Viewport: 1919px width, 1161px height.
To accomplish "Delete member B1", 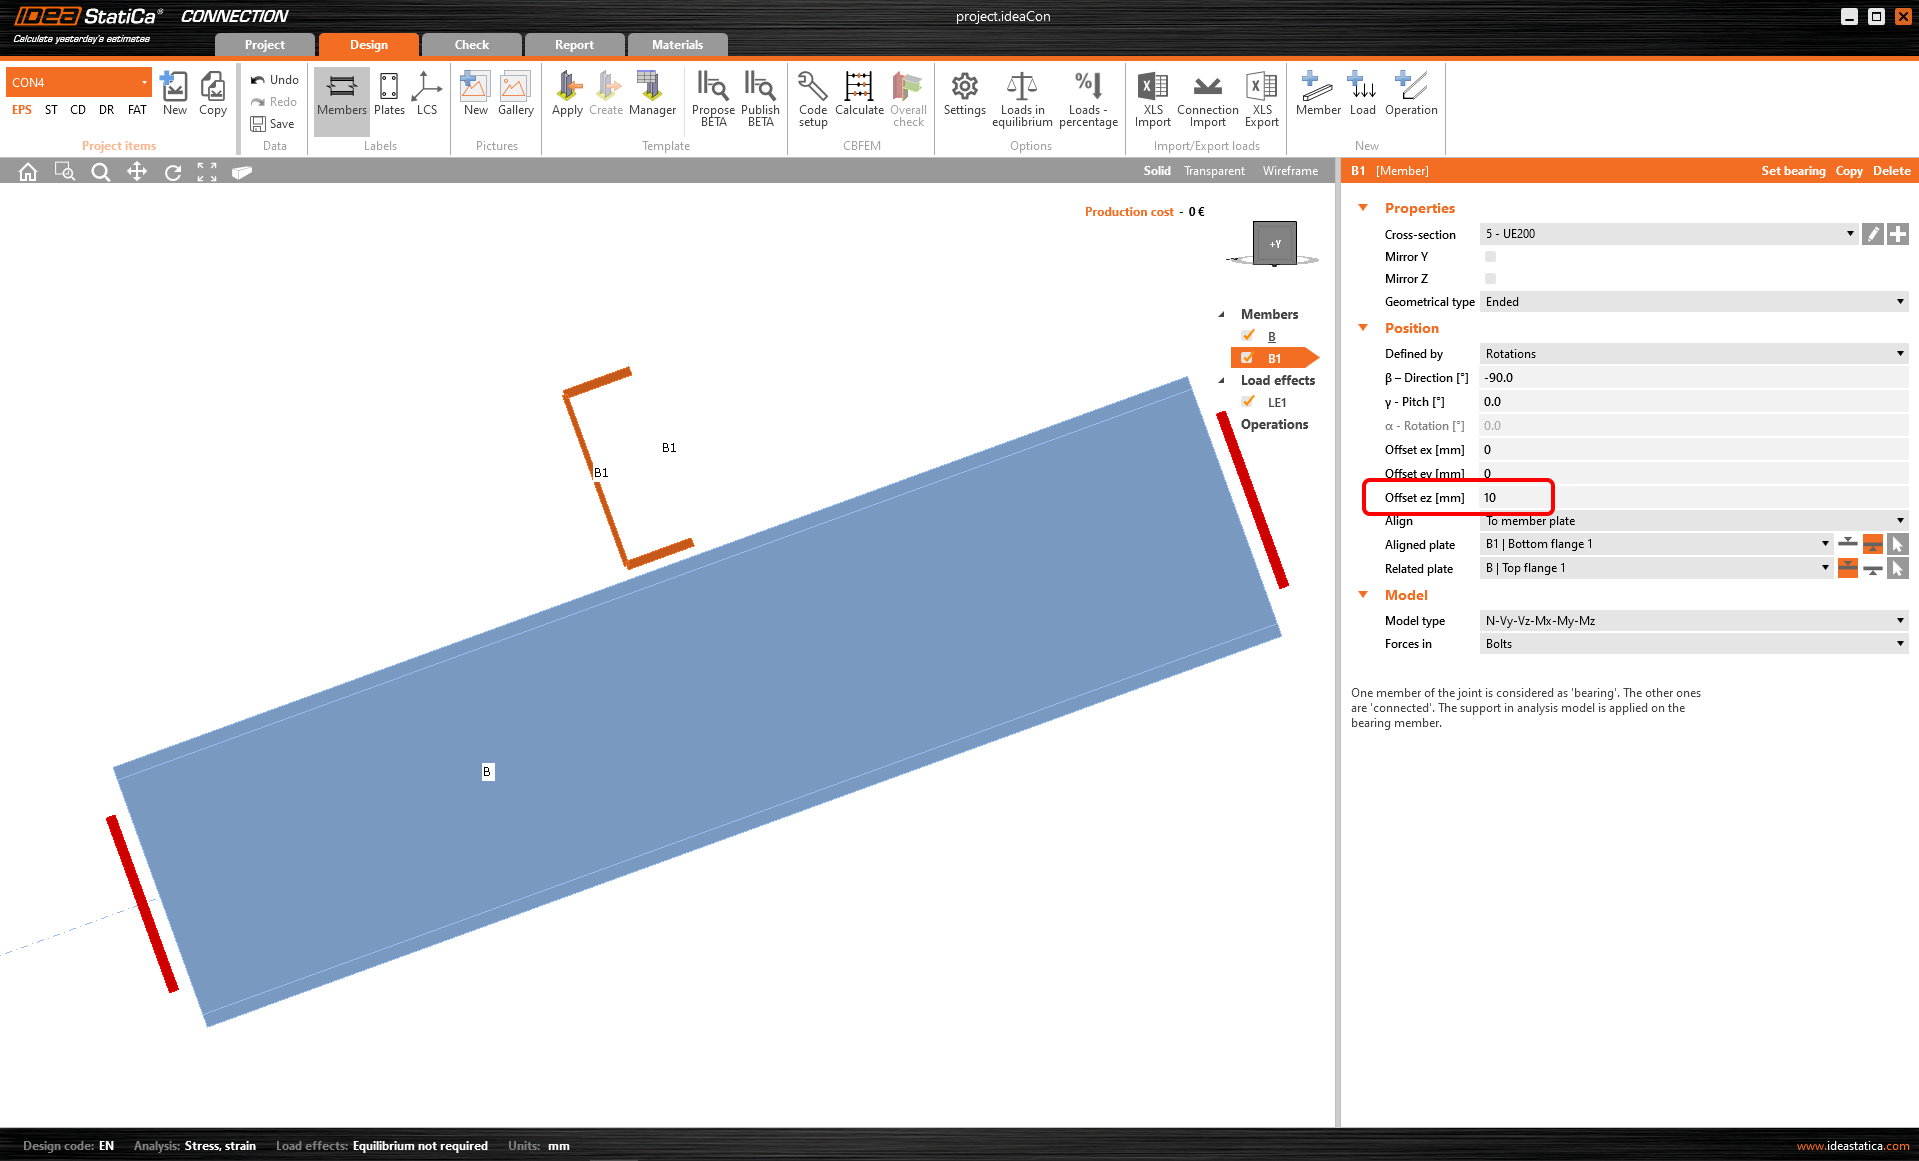I will click(1891, 171).
